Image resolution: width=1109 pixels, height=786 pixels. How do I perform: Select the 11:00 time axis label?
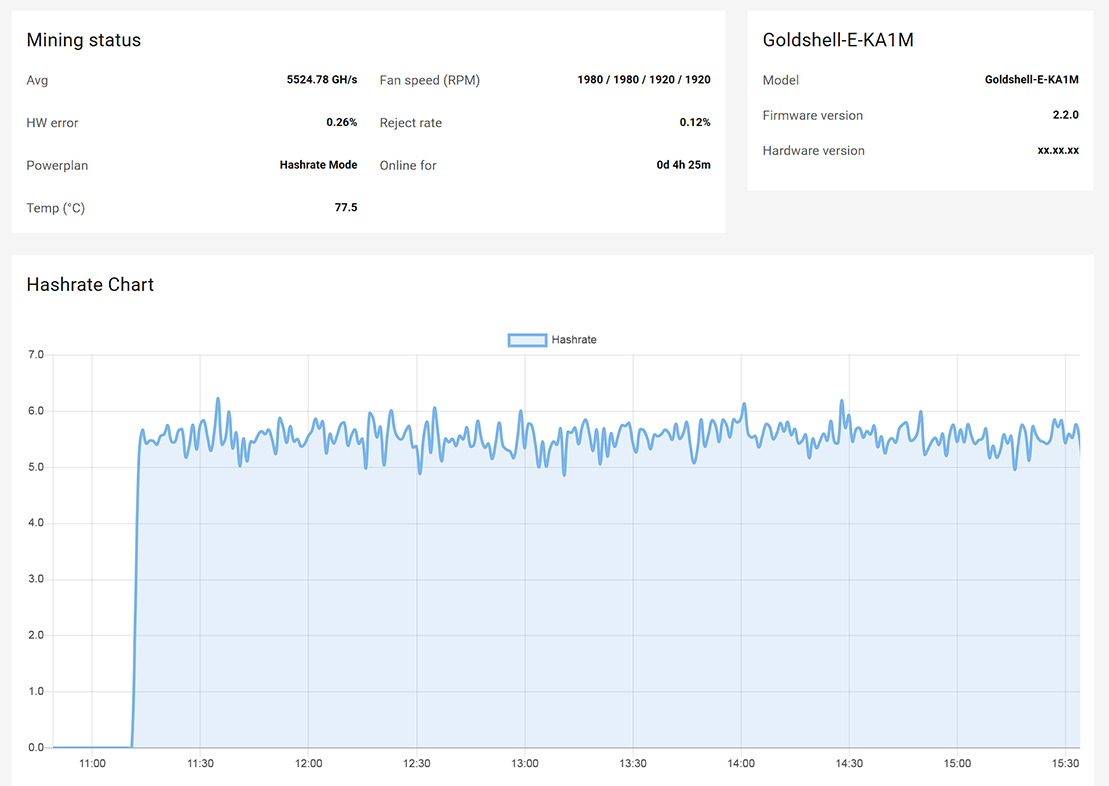coord(92,764)
